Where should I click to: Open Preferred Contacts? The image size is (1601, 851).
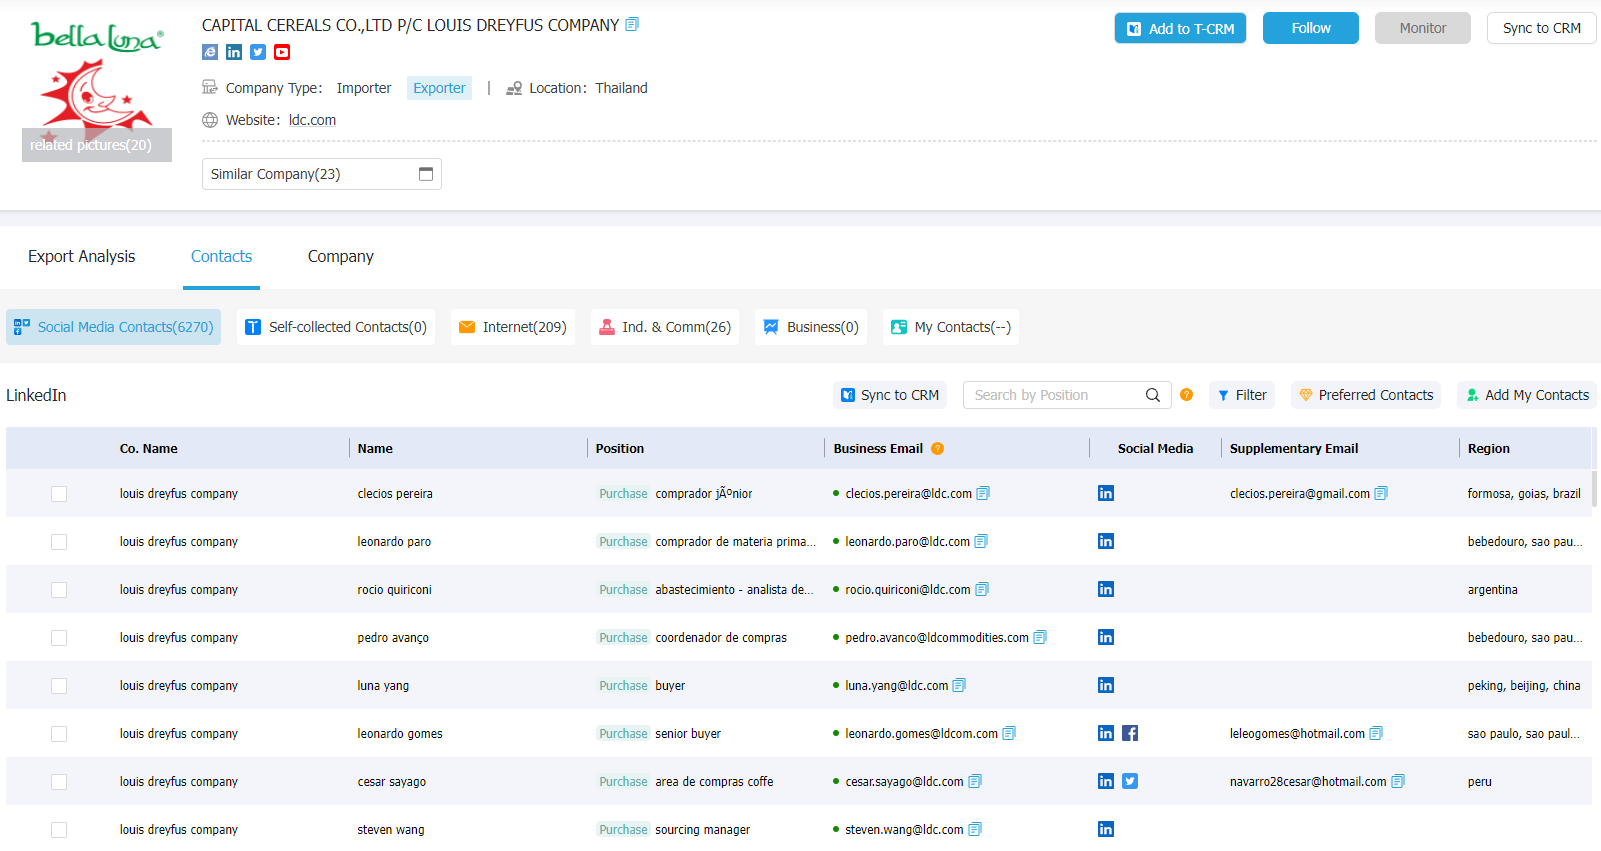pos(1366,395)
